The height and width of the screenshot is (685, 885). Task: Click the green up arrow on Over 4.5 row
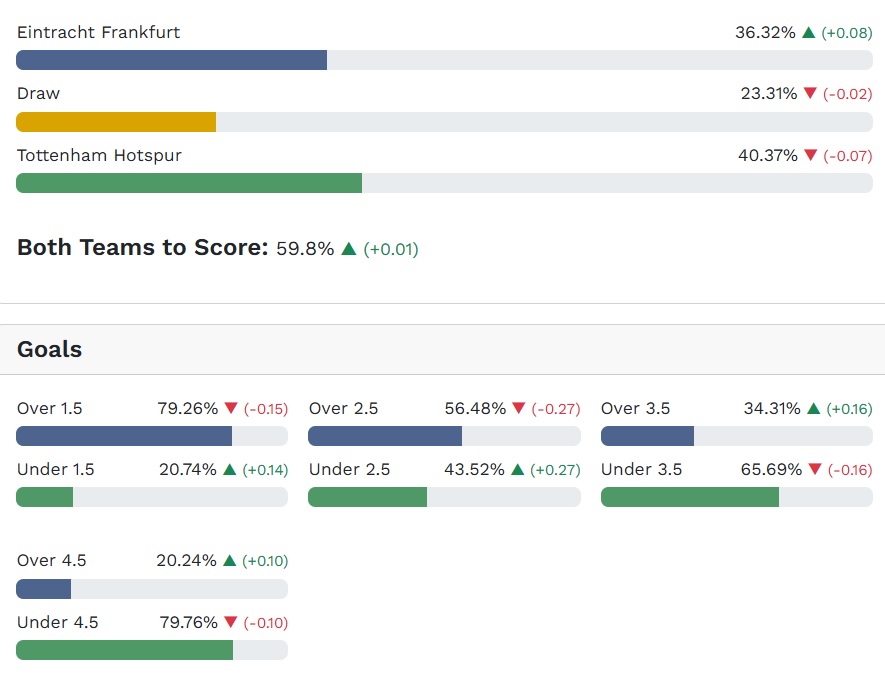pos(230,561)
